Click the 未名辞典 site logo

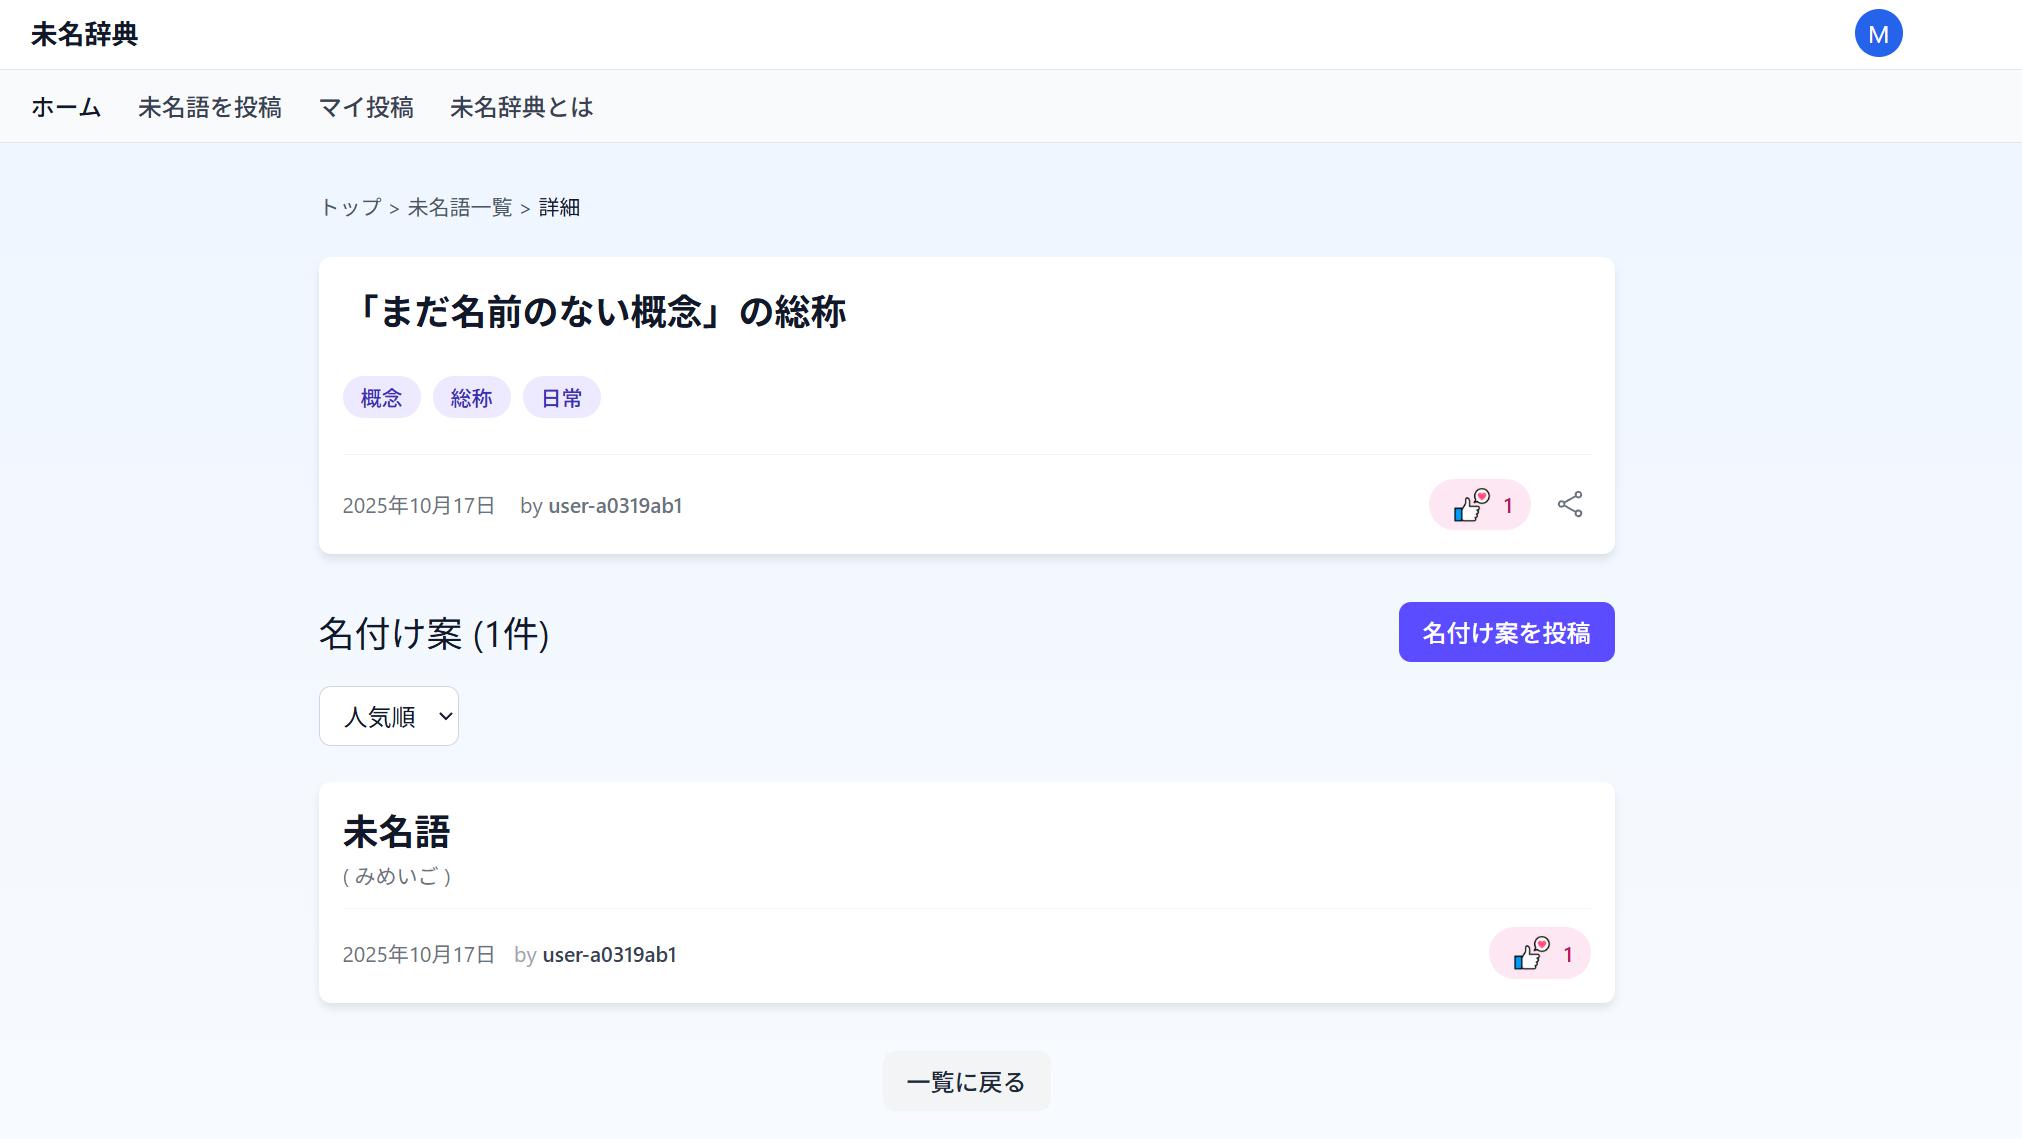84,34
